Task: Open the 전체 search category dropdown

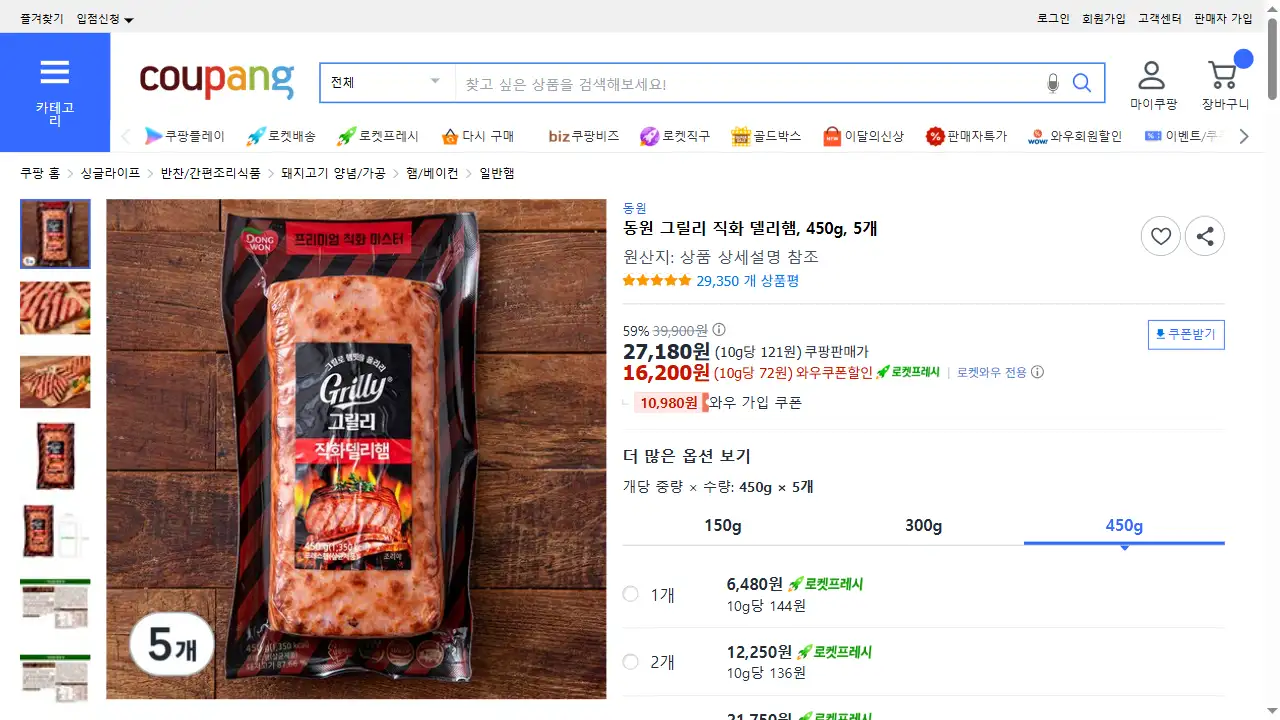Action: point(387,83)
